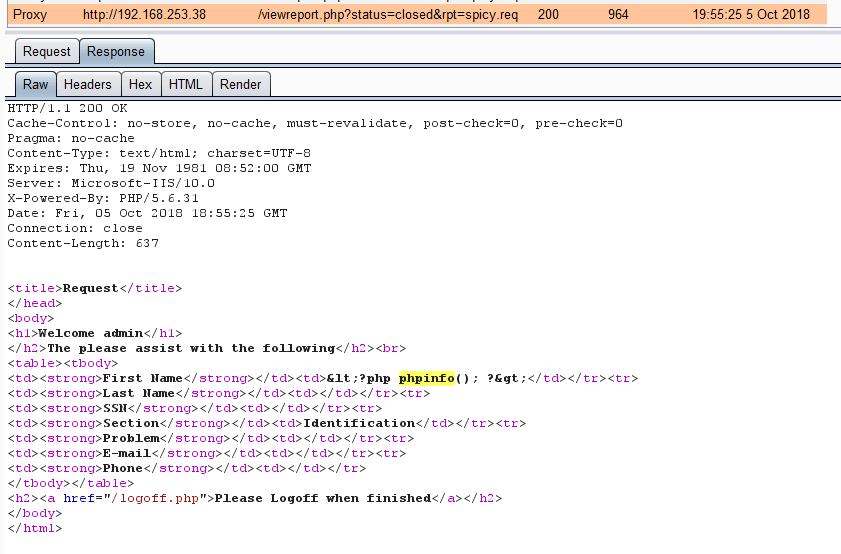Open the Raw view tab
The height and width of the screenshot is (554, 841).
[x=36, y=85]
